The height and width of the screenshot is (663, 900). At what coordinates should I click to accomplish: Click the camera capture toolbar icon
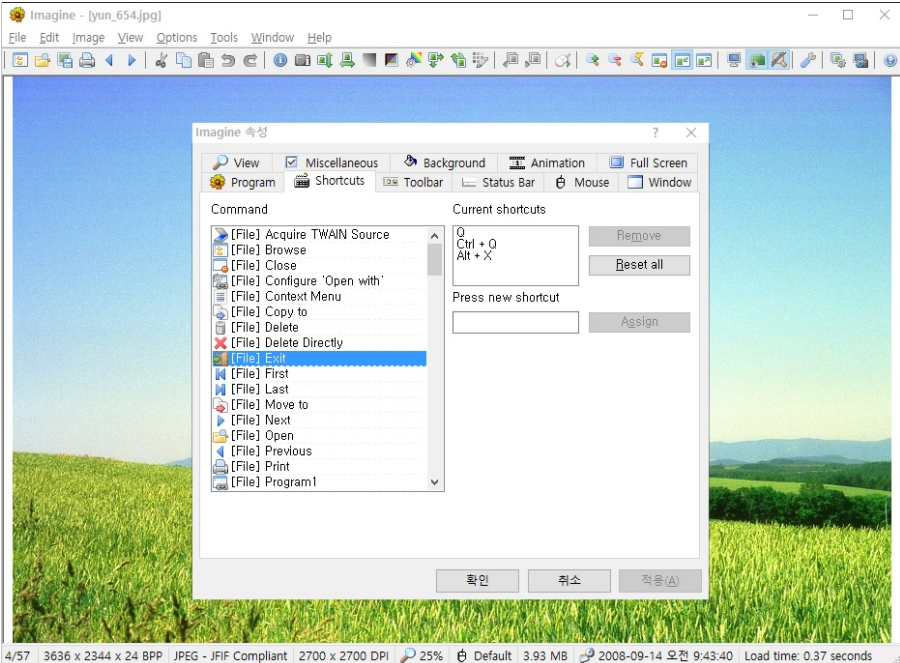302,60
